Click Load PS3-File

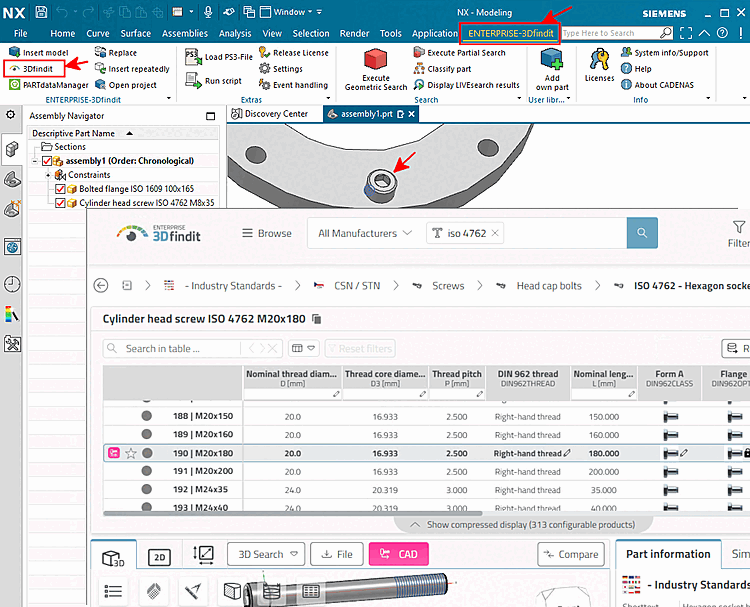pos(219,57)
